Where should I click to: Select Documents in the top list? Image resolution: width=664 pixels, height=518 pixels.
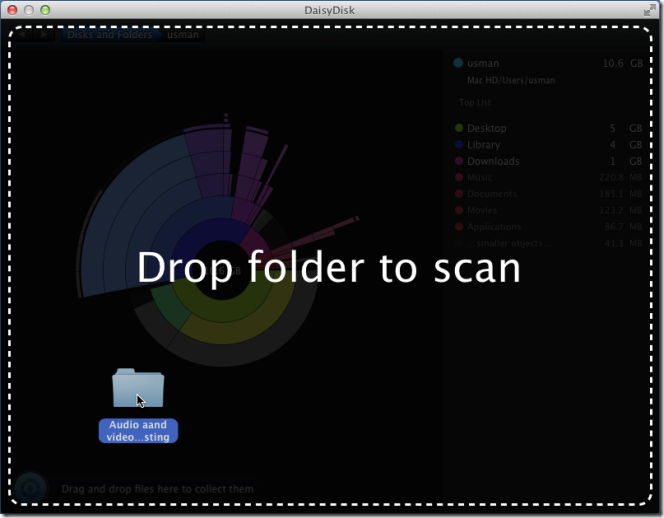pos(548,194)
